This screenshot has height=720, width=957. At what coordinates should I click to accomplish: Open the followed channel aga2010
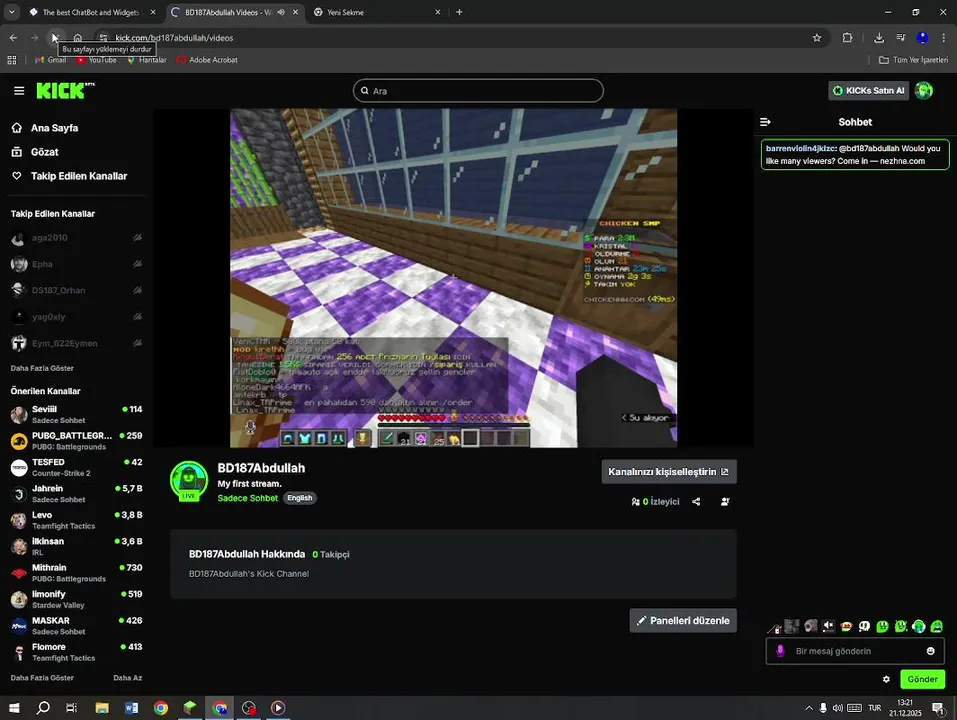(x=76, y=238)
